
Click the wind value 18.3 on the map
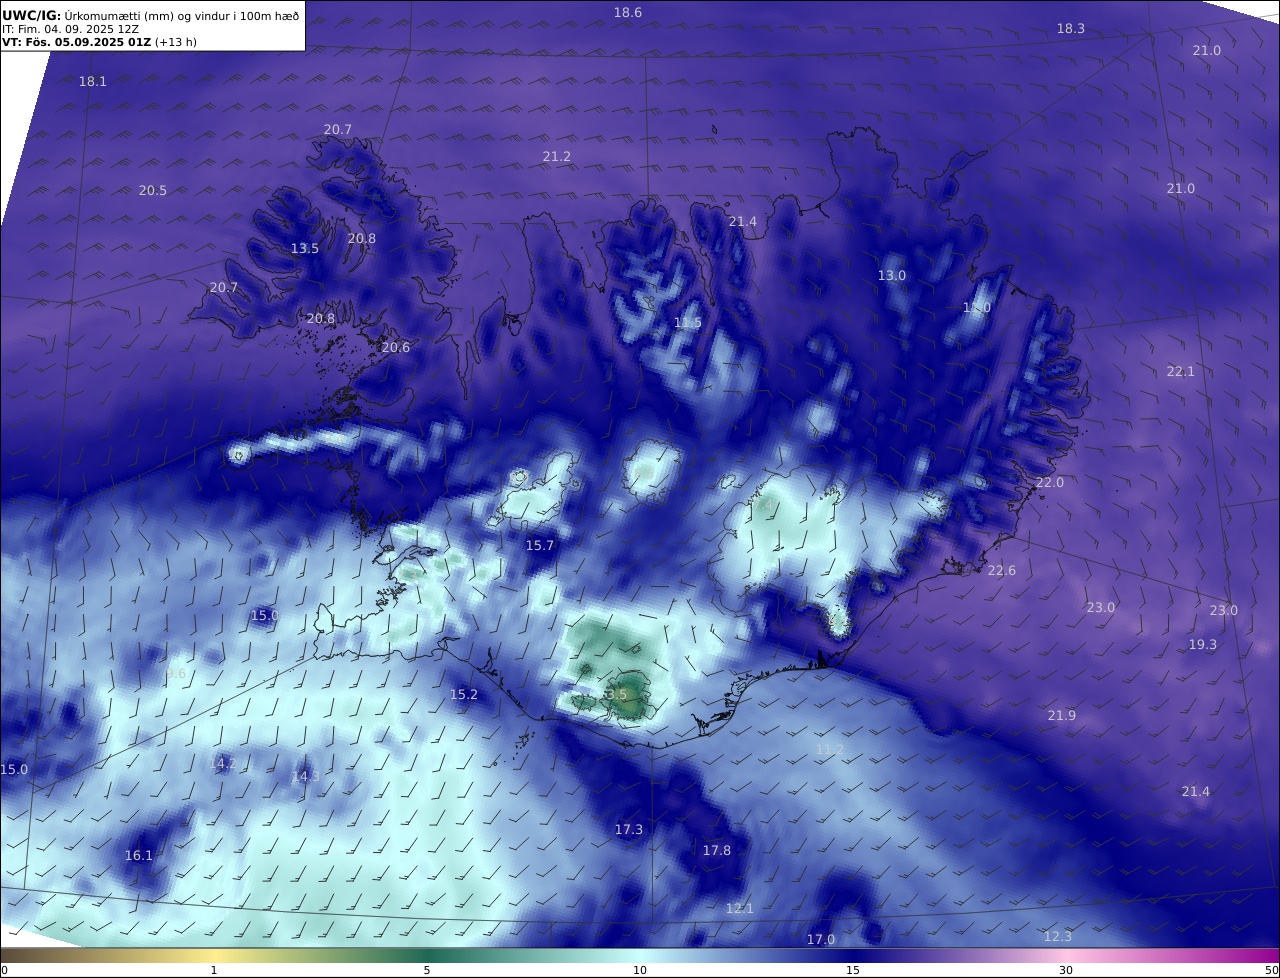point(1071,29)
